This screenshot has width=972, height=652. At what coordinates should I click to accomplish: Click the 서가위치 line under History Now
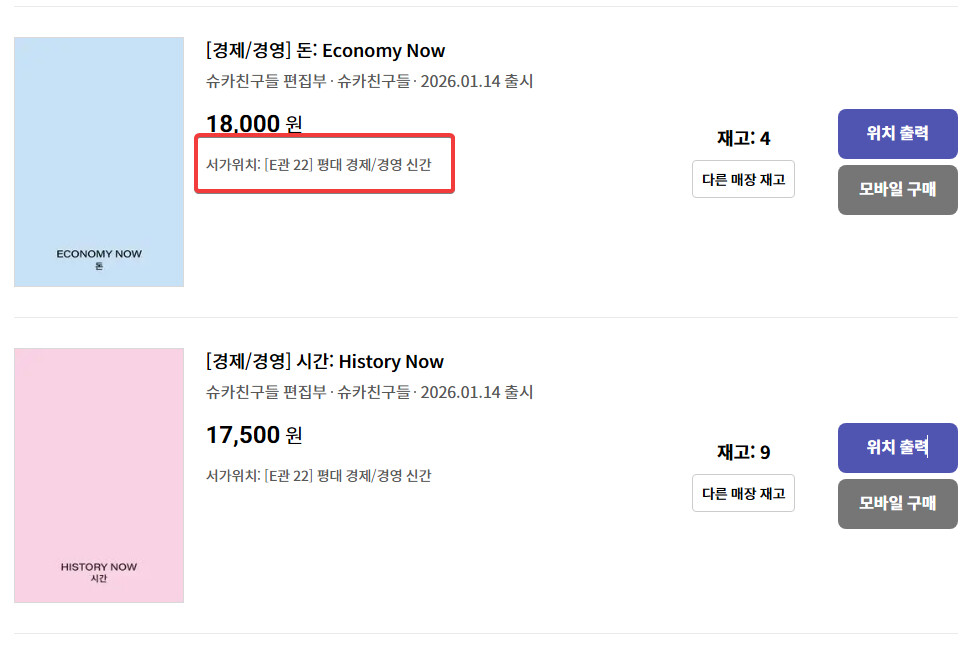coord(319,476)
